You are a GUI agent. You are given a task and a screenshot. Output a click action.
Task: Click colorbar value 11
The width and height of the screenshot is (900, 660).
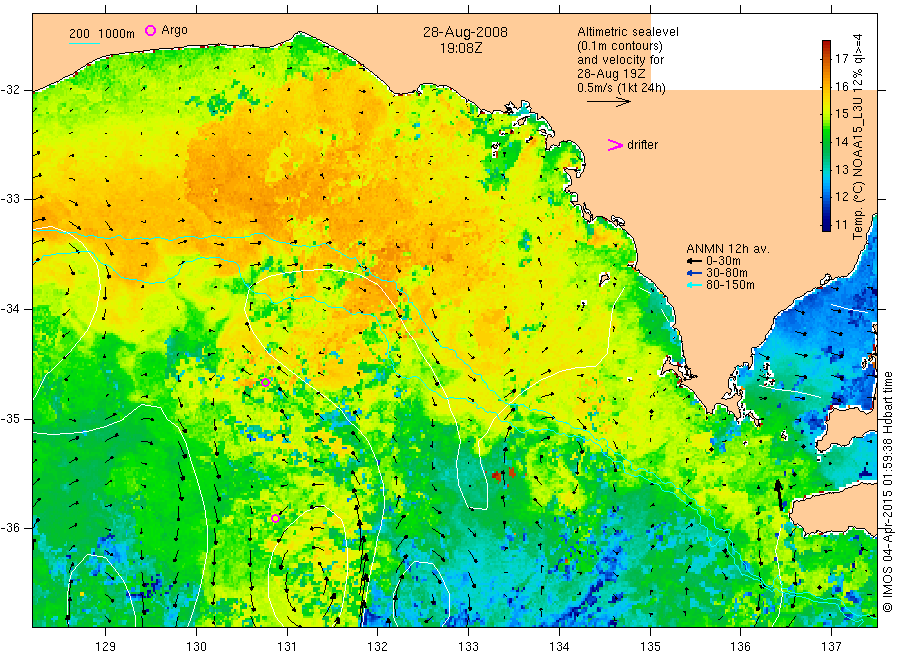(841, 224)
